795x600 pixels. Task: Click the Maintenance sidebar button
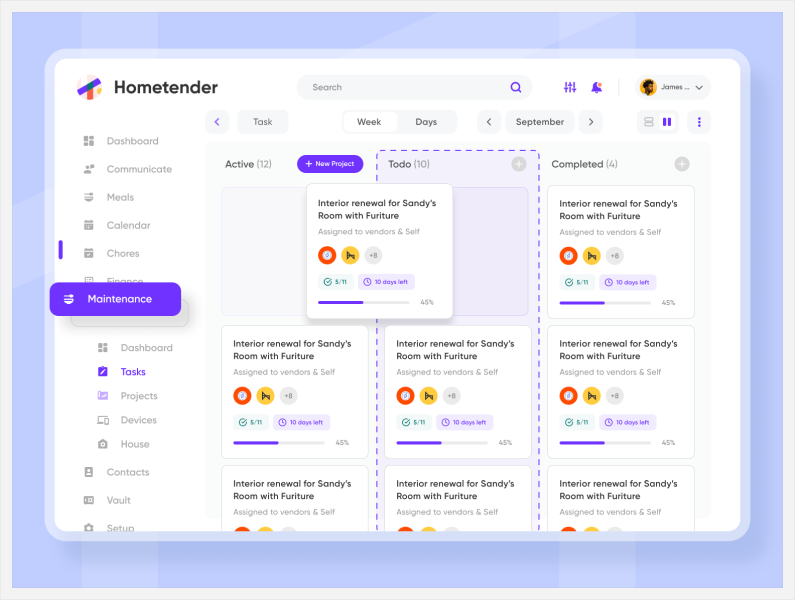coord(115,299)
